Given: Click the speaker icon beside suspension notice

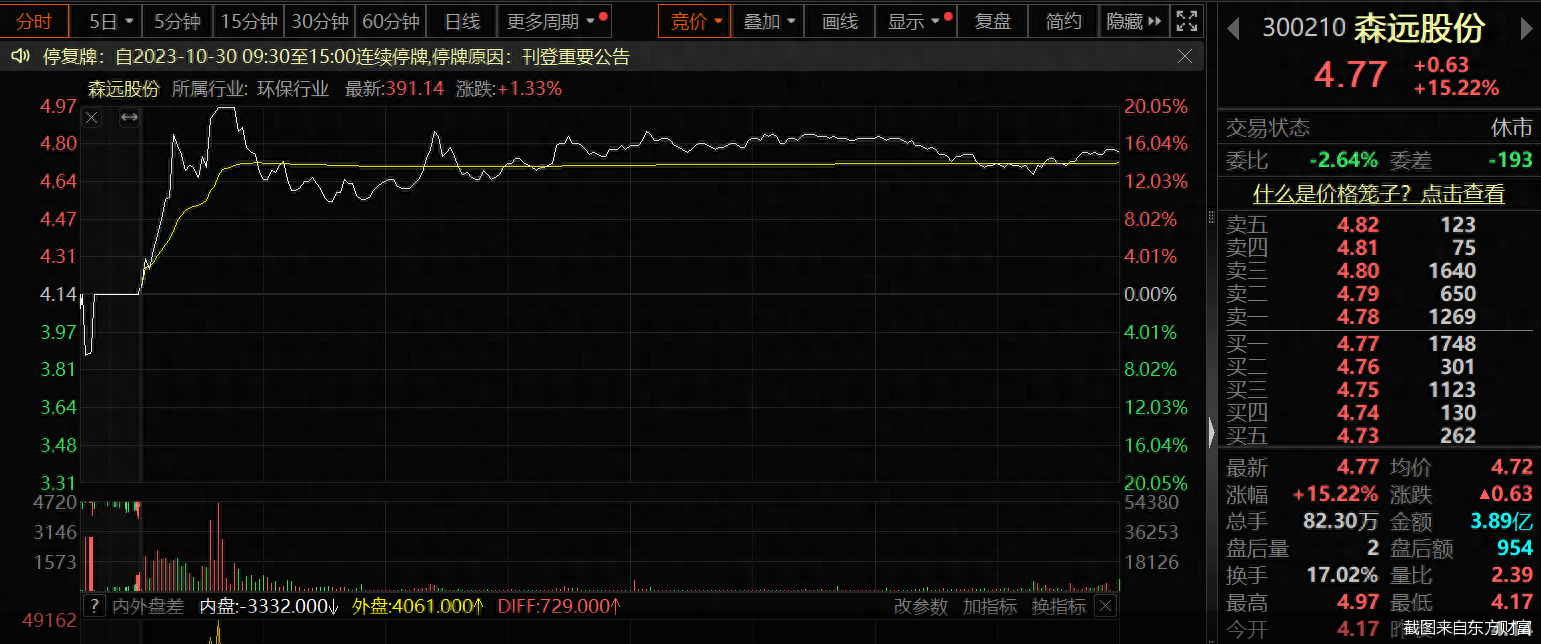Looking at the screenshot, I should click(20, 57).
